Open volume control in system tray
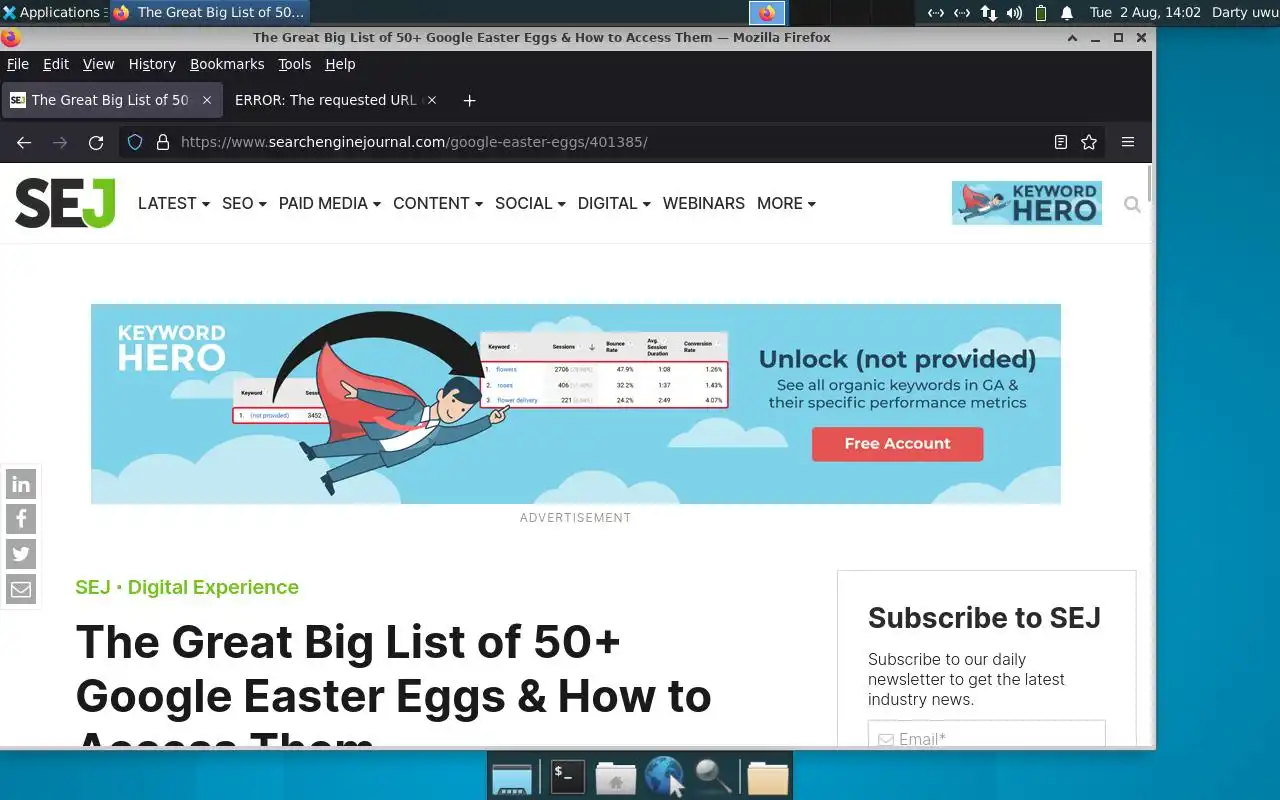 point(1014,13)
